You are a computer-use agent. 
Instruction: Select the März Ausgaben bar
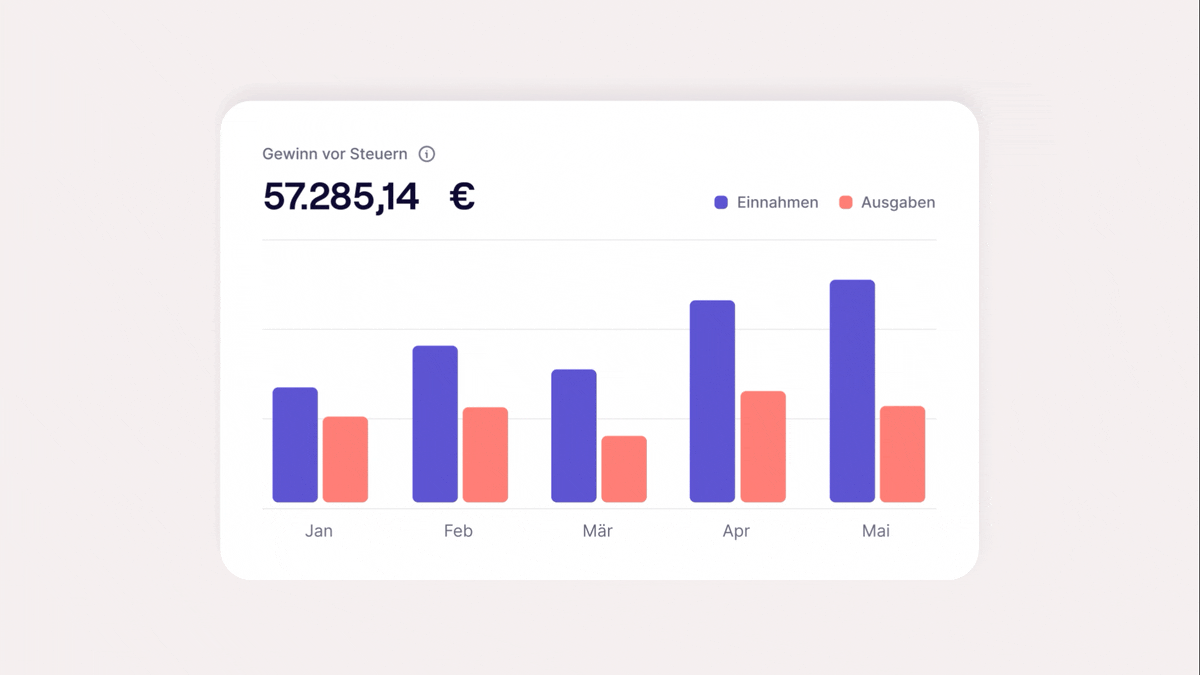tap(624, 469)
